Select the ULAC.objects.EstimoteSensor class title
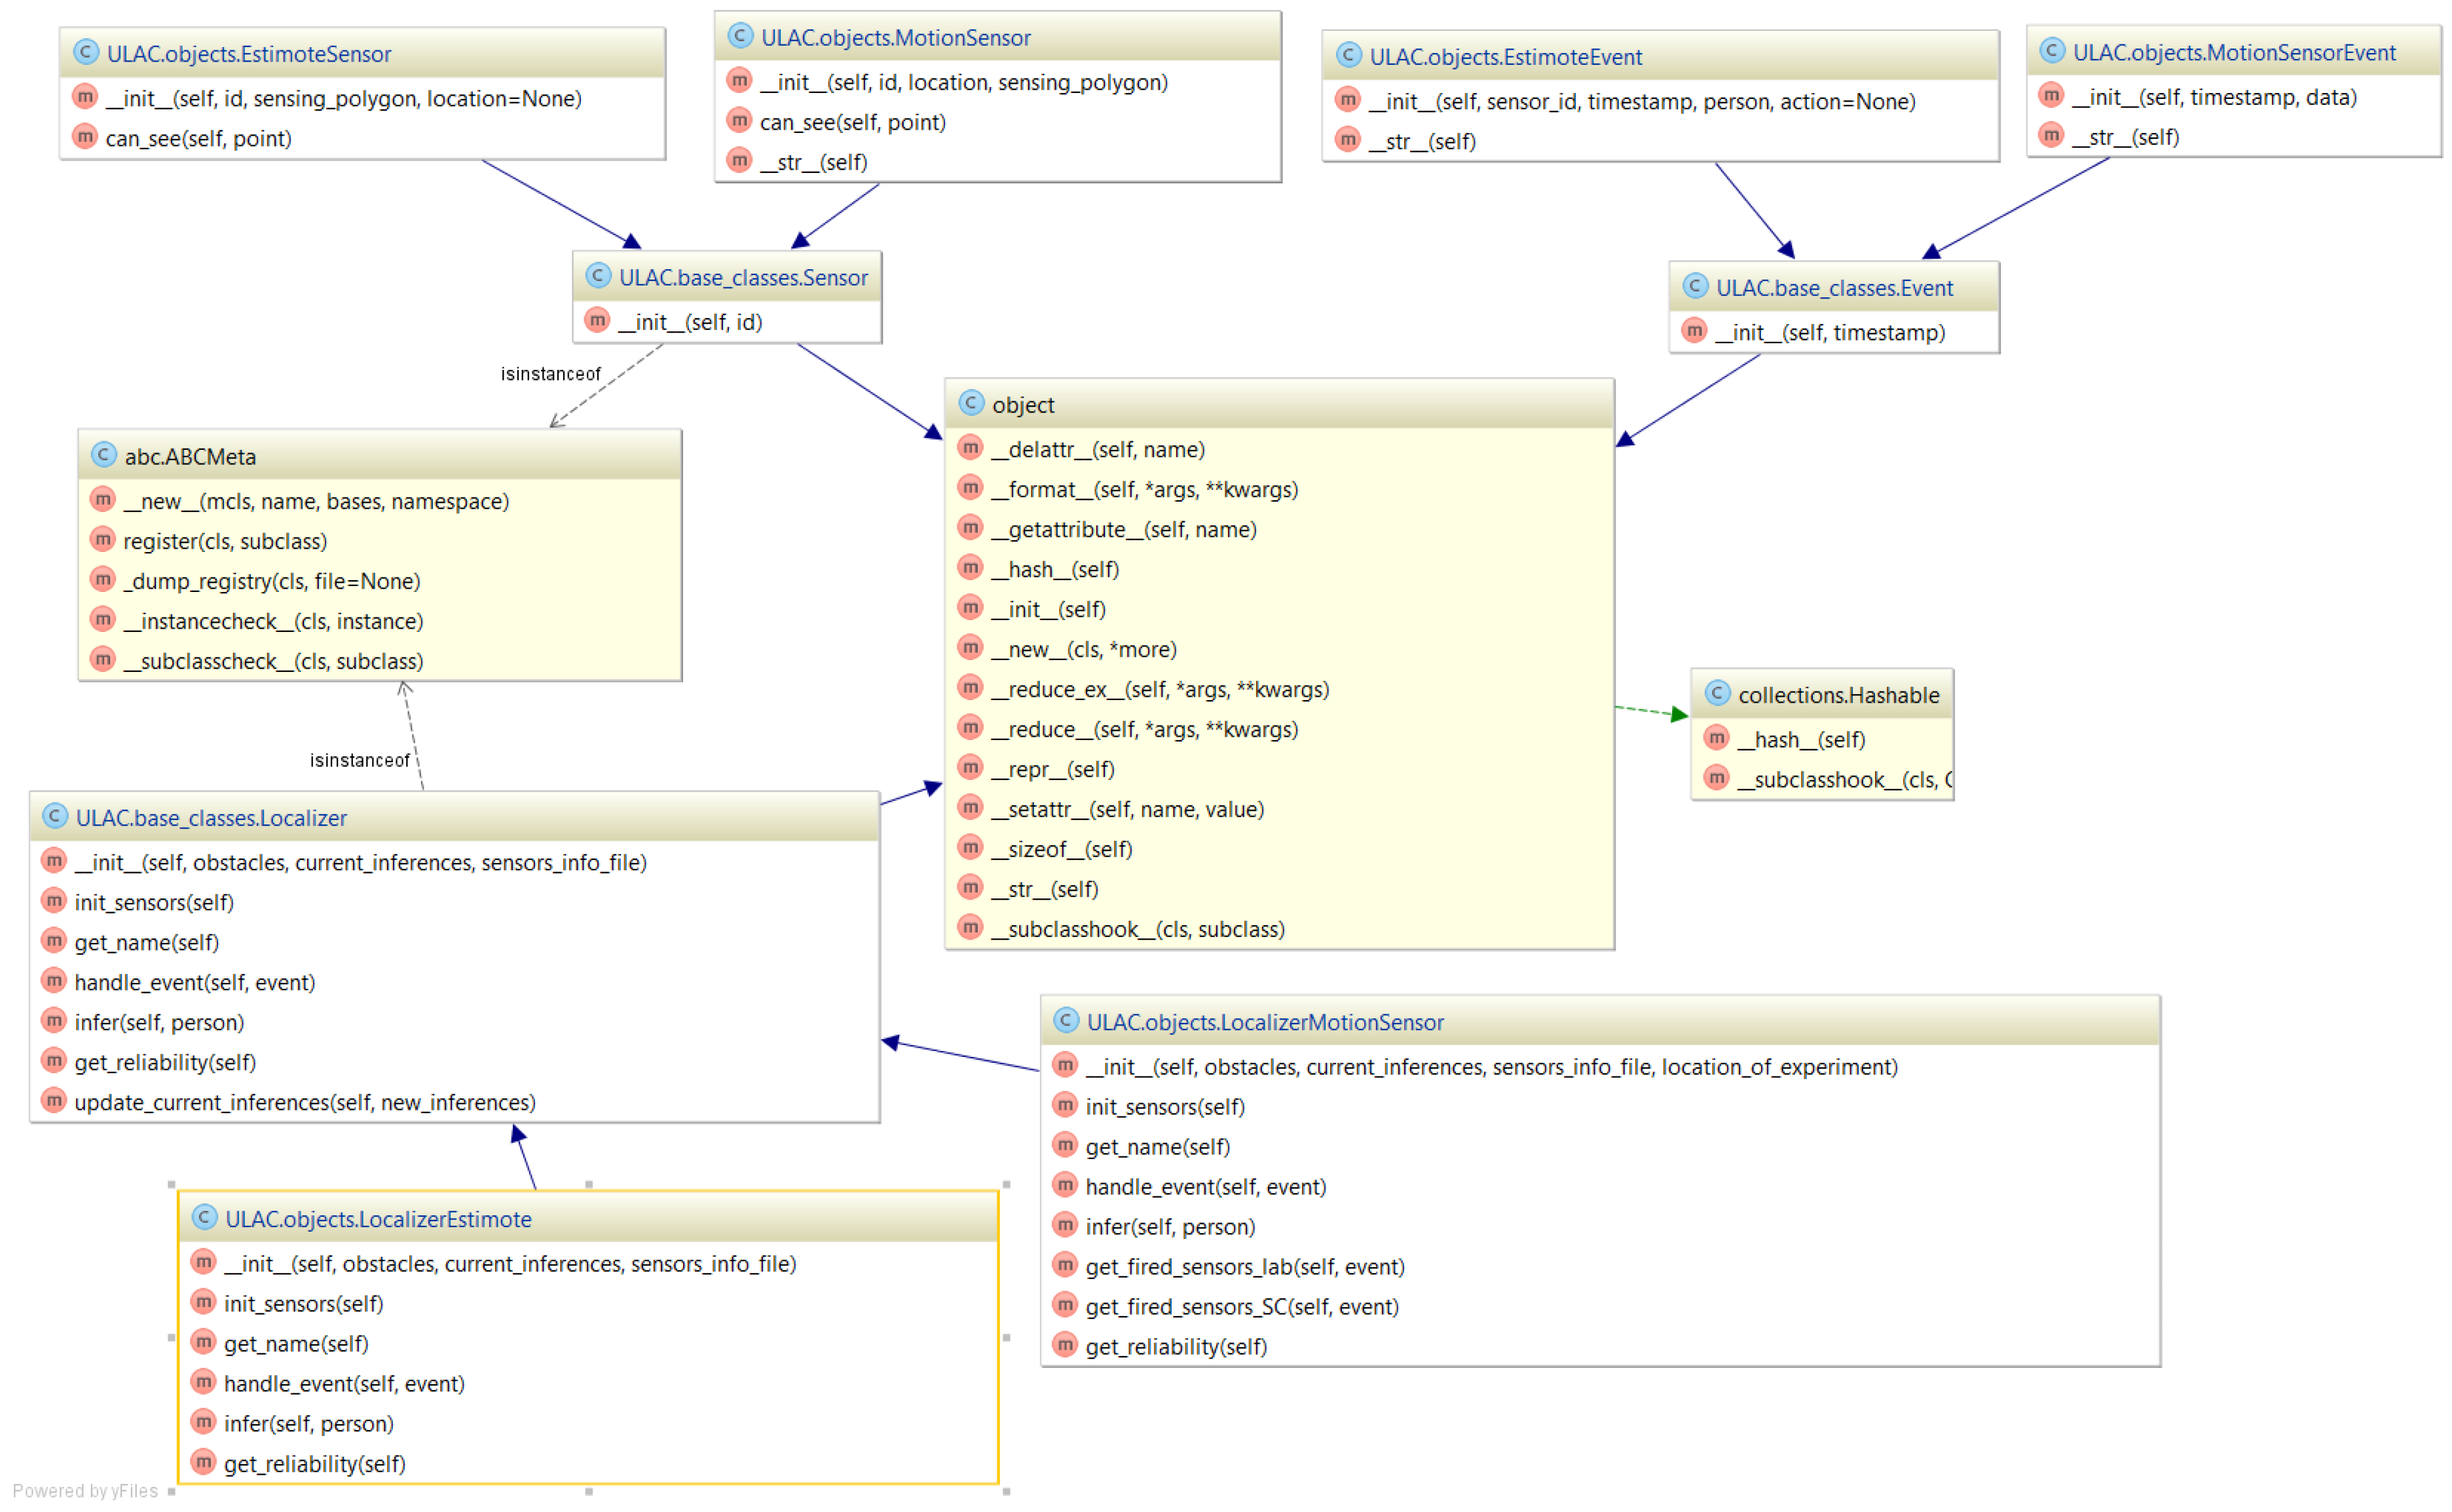2452x1512 pixels. pos(249,54)
